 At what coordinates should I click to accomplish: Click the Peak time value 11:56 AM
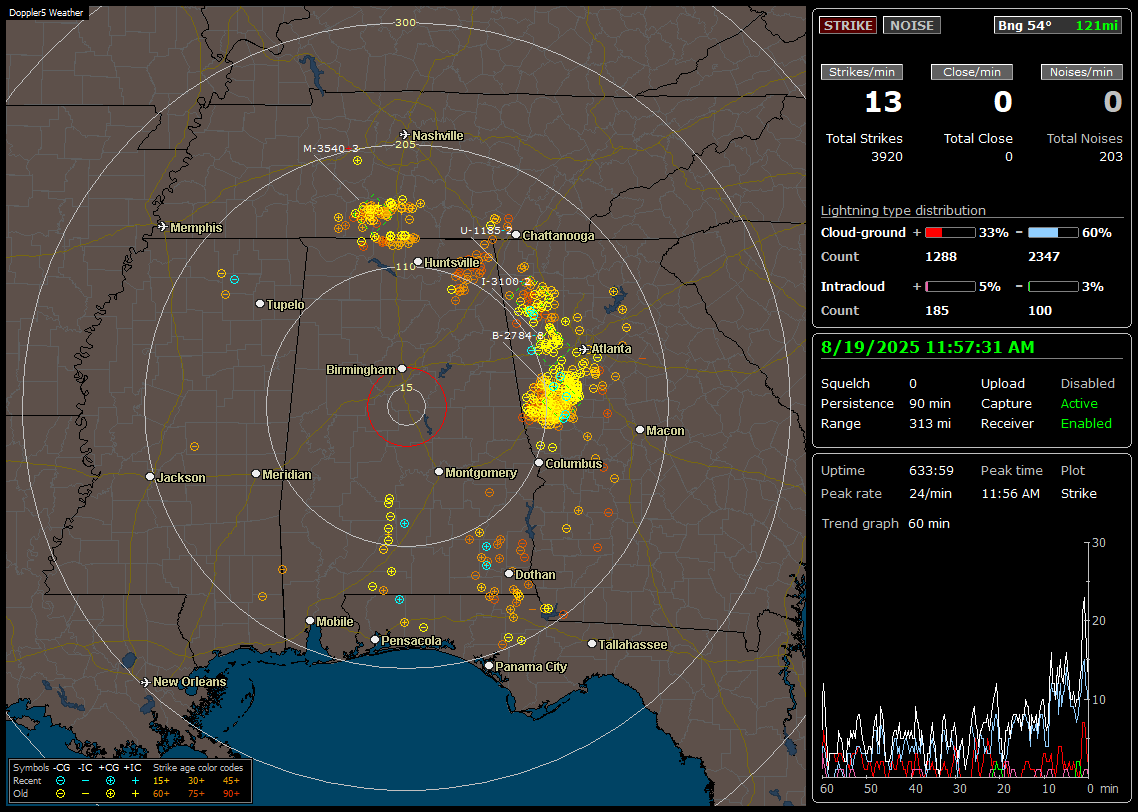coord(1010,493)
